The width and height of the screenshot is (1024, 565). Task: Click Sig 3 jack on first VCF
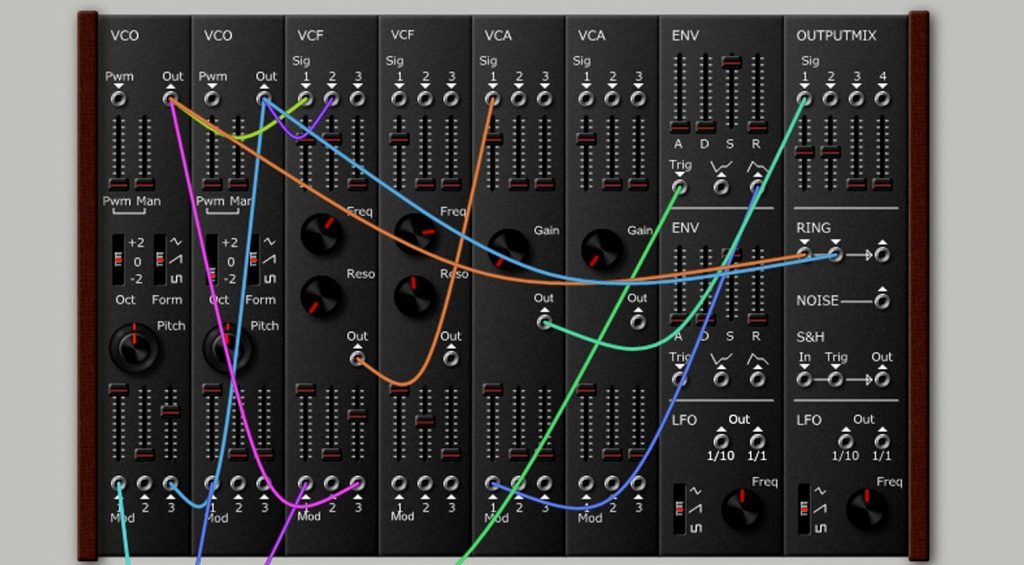point(357,99)
